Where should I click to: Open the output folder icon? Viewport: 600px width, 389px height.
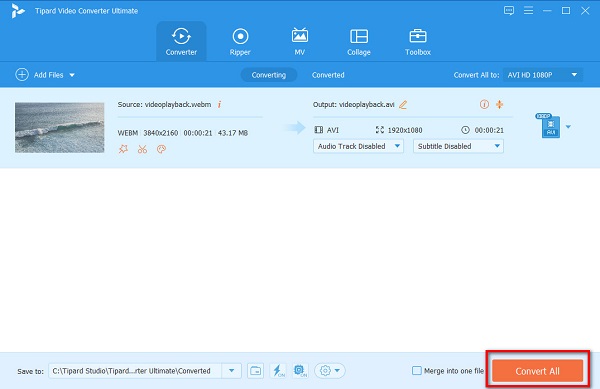[255, 371]
